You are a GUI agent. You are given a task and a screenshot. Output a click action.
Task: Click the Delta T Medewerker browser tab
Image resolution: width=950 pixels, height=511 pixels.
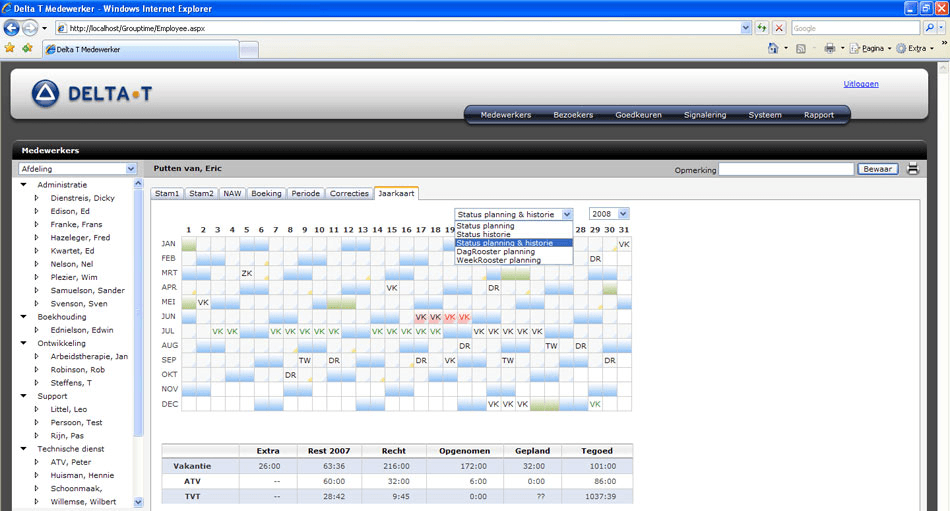tap(141, 50)
